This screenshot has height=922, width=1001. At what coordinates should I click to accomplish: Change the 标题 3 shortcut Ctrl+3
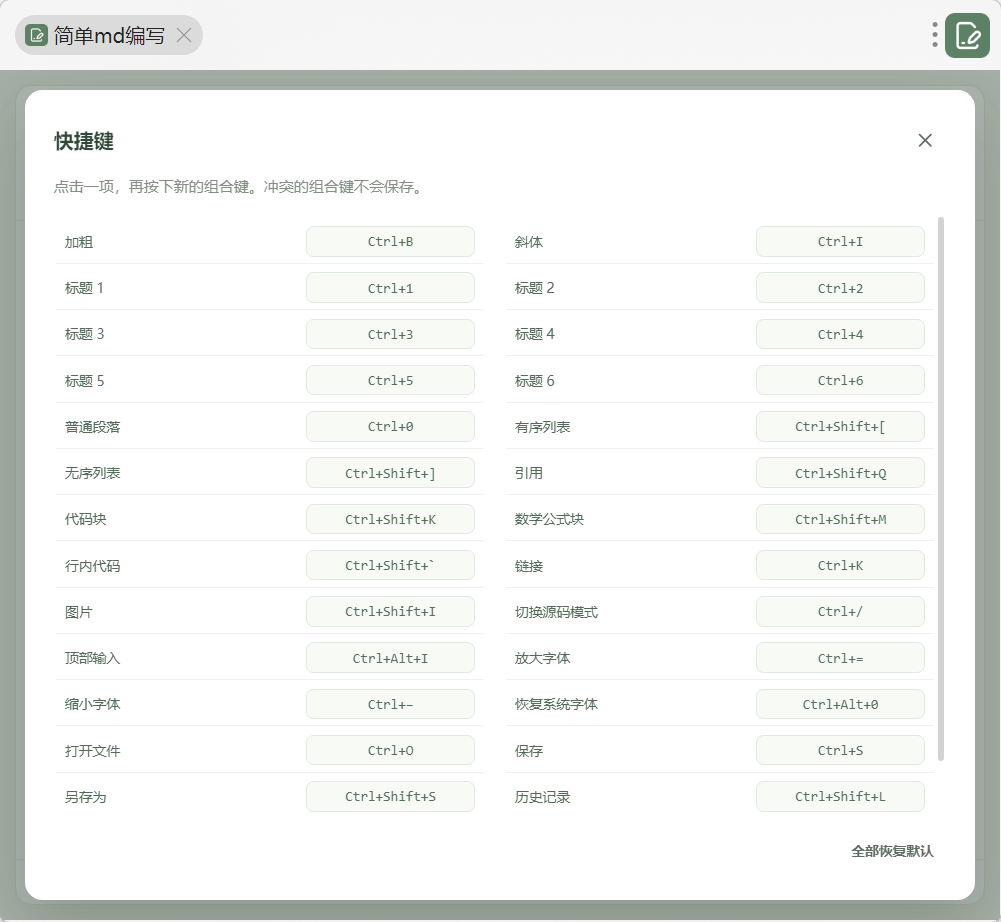pyautogui.click(x=390, y=334)
